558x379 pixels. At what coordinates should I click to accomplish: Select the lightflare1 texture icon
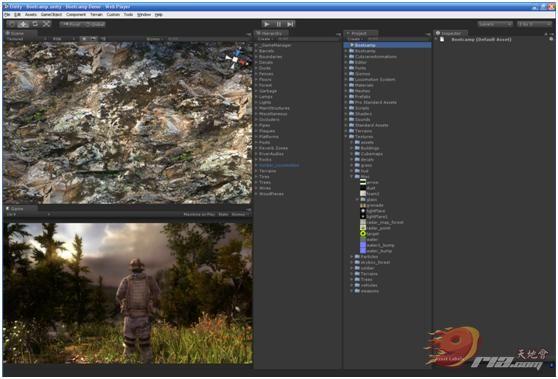[x=363, y=217]
